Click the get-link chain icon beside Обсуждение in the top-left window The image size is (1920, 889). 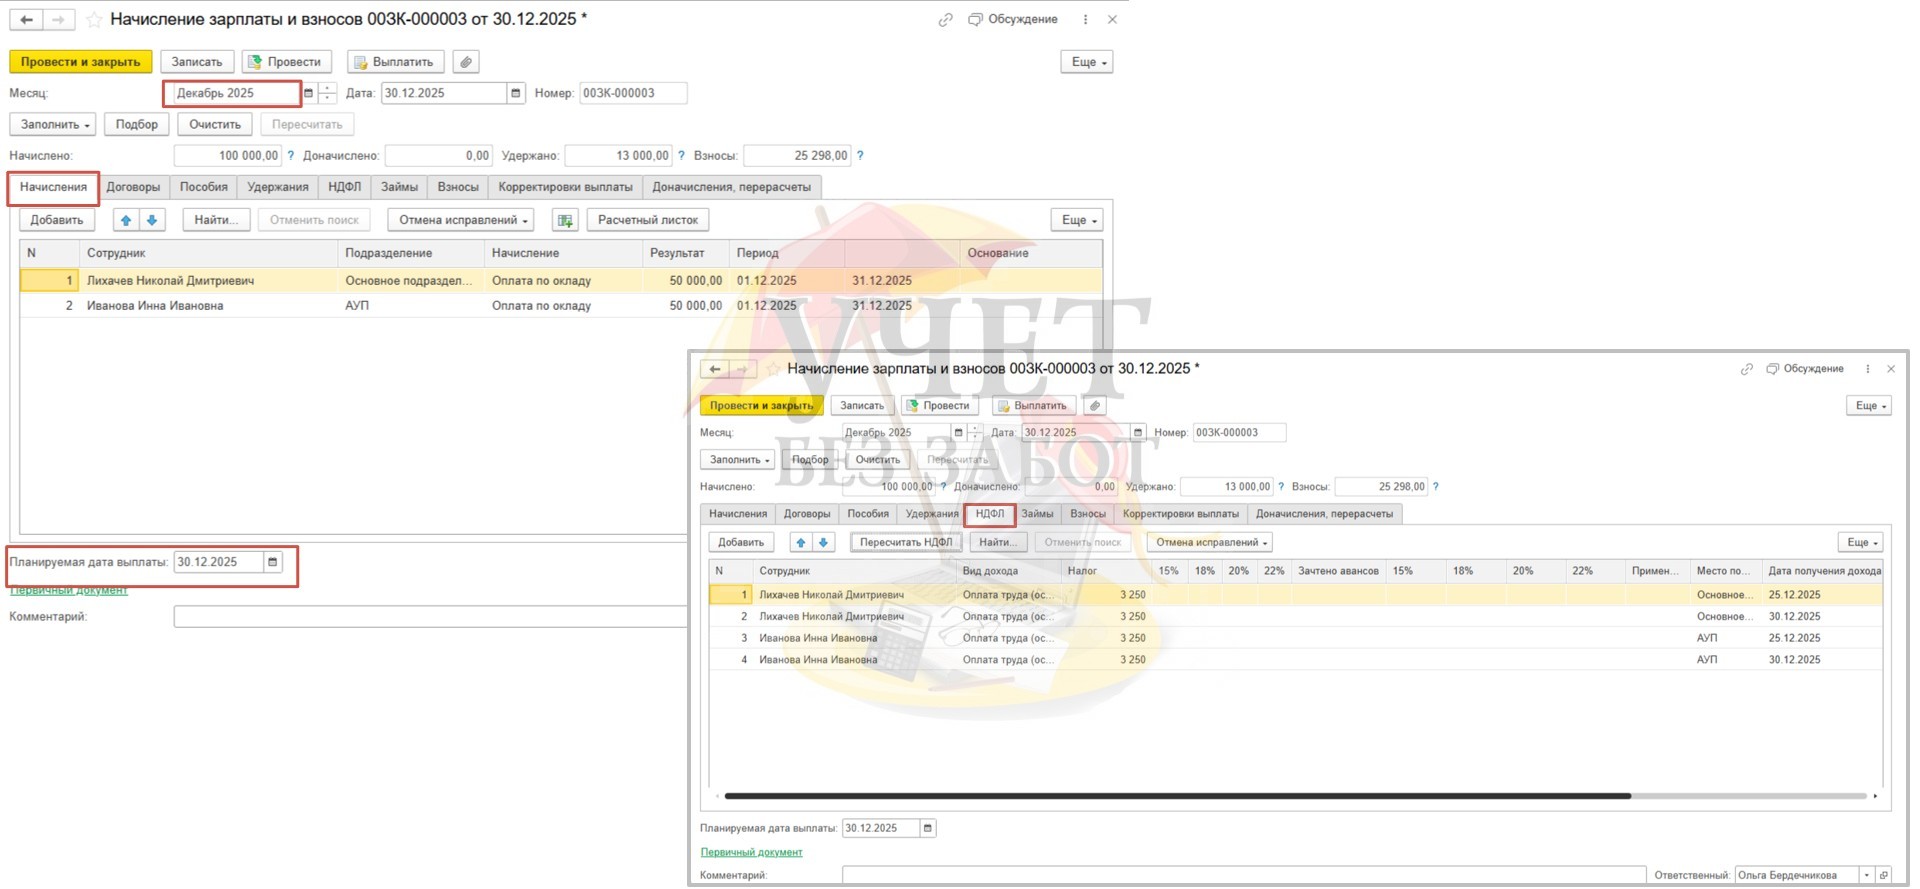[x=945, y=19]
